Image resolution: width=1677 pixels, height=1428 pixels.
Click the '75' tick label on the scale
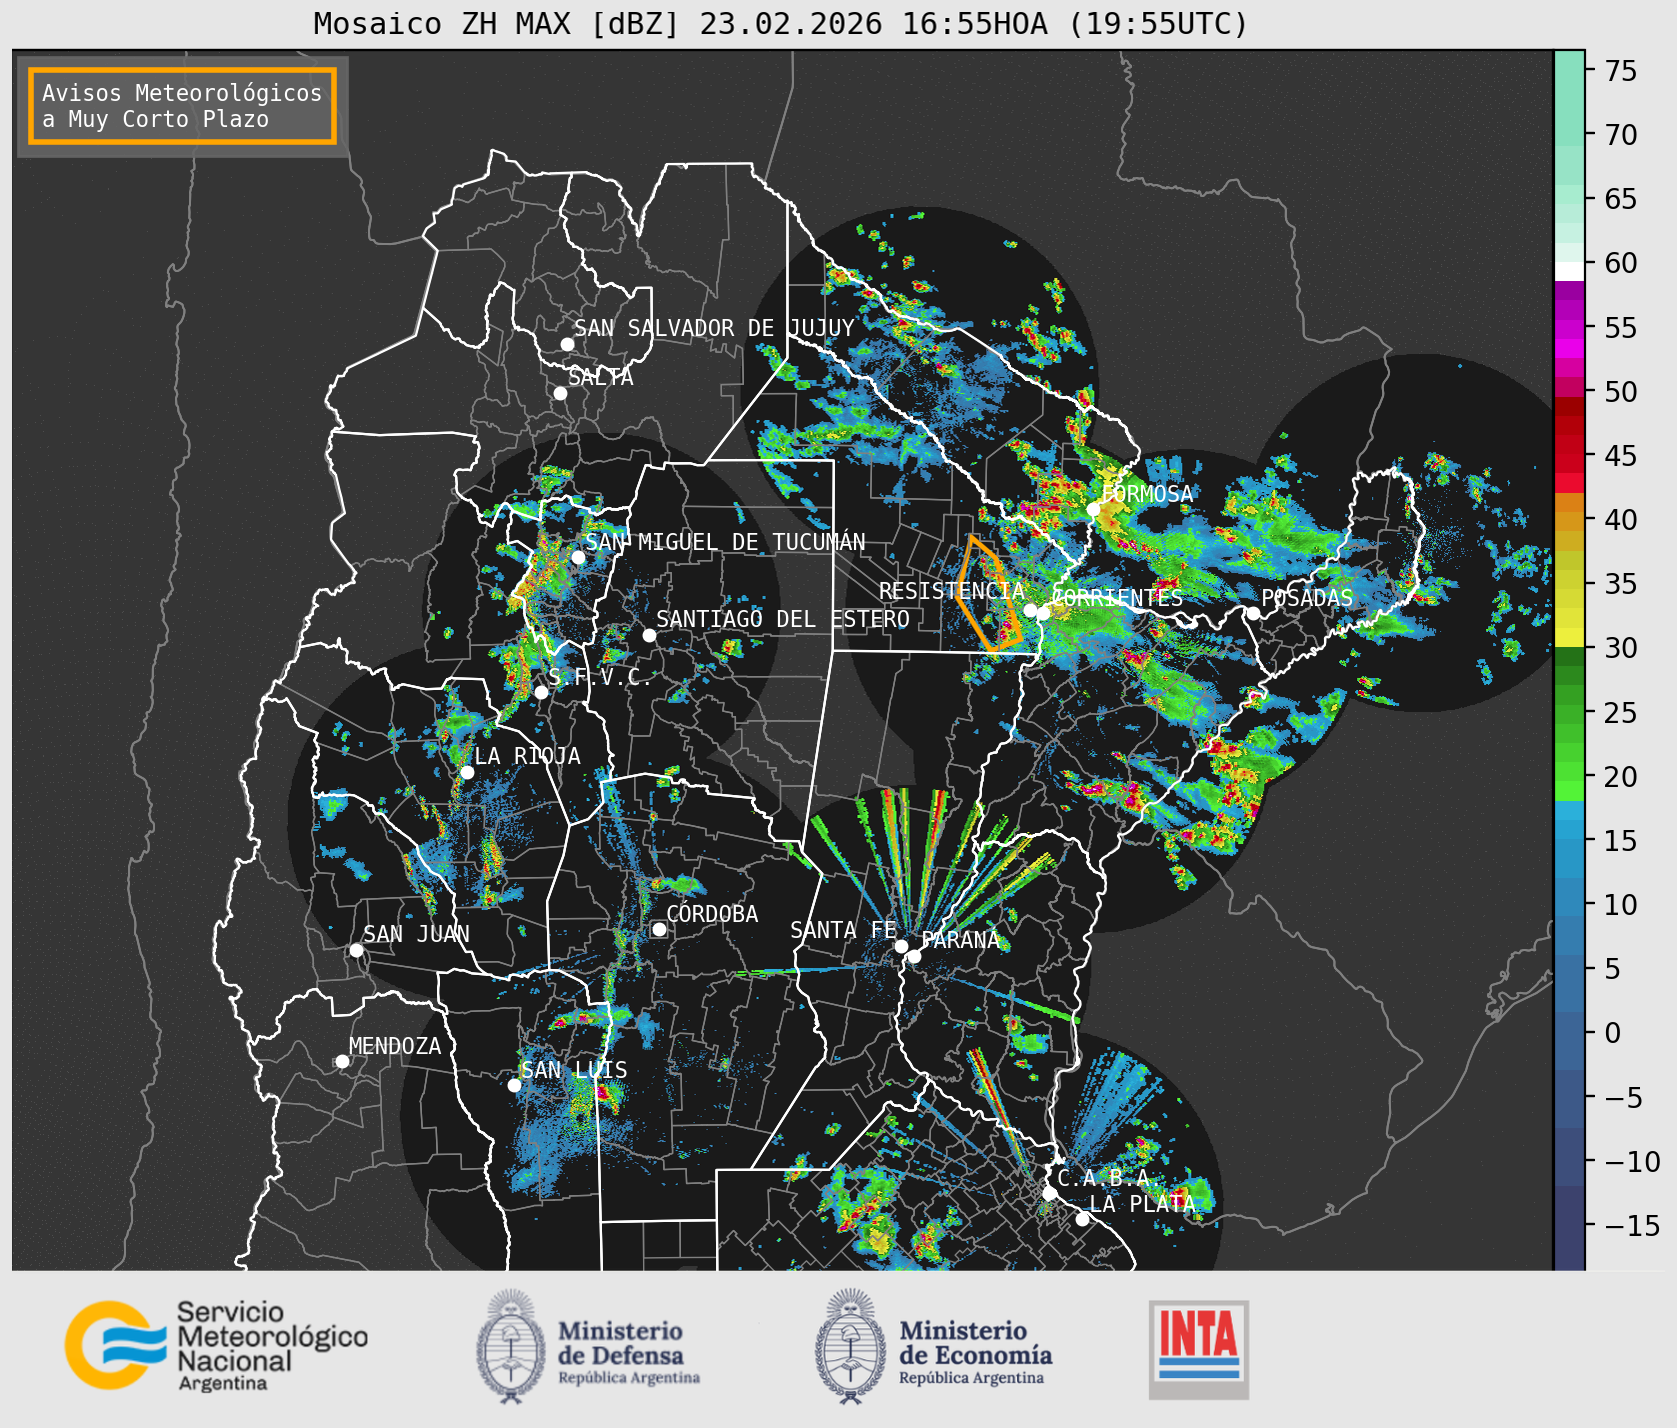point(1621,71)
